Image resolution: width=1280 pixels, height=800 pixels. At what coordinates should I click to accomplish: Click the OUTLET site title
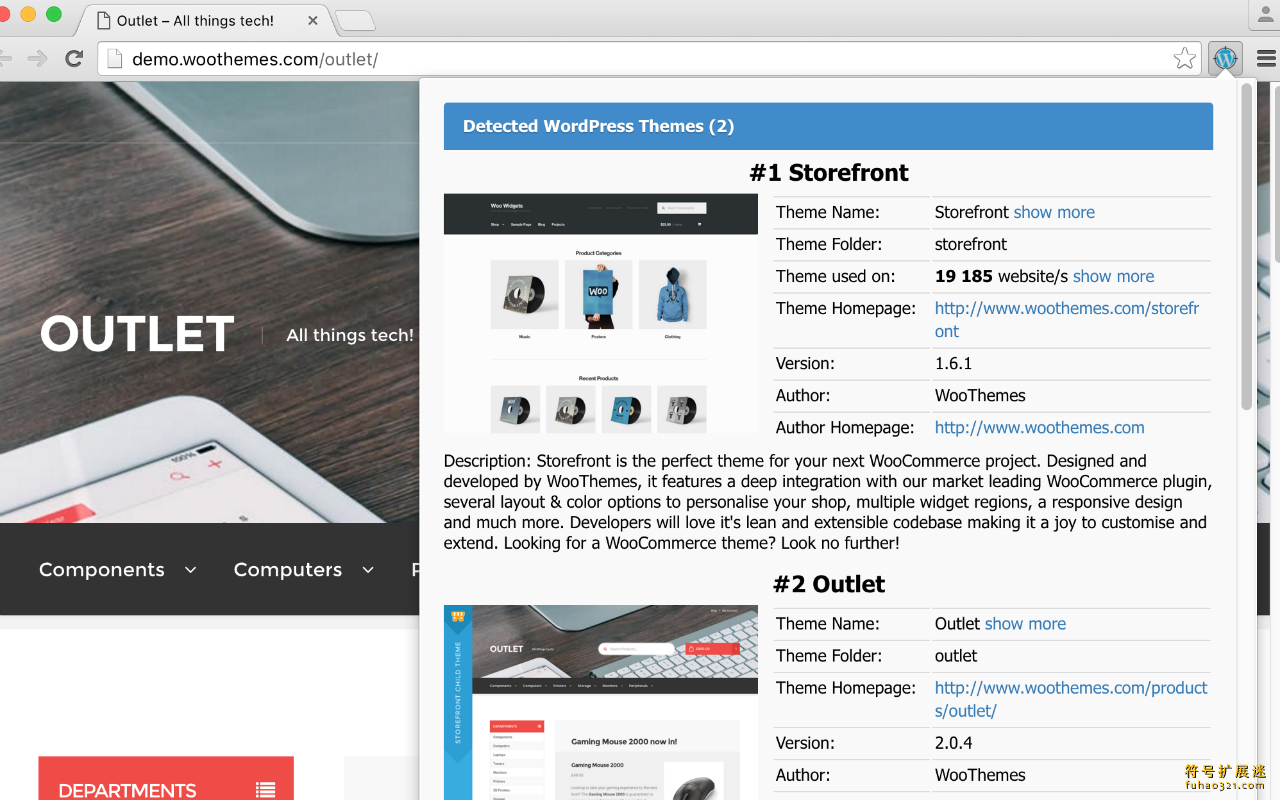pos(137,334)
